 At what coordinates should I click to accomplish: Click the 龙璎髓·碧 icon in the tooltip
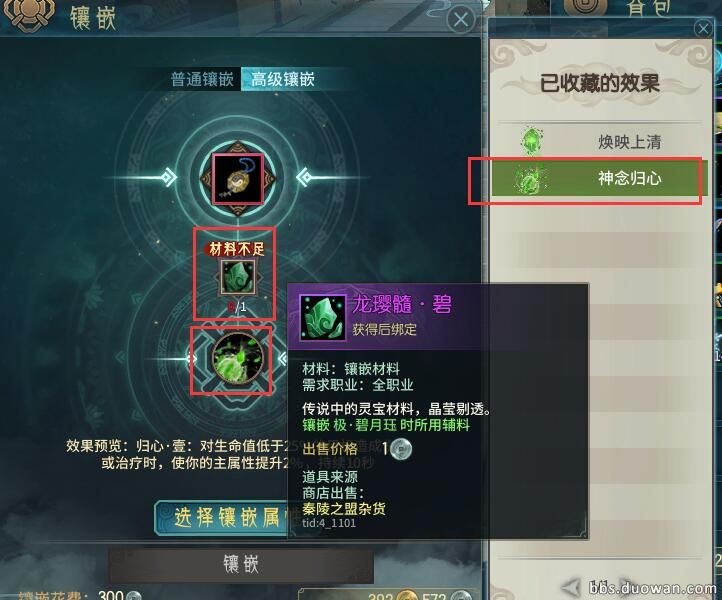tap(322, 318)
